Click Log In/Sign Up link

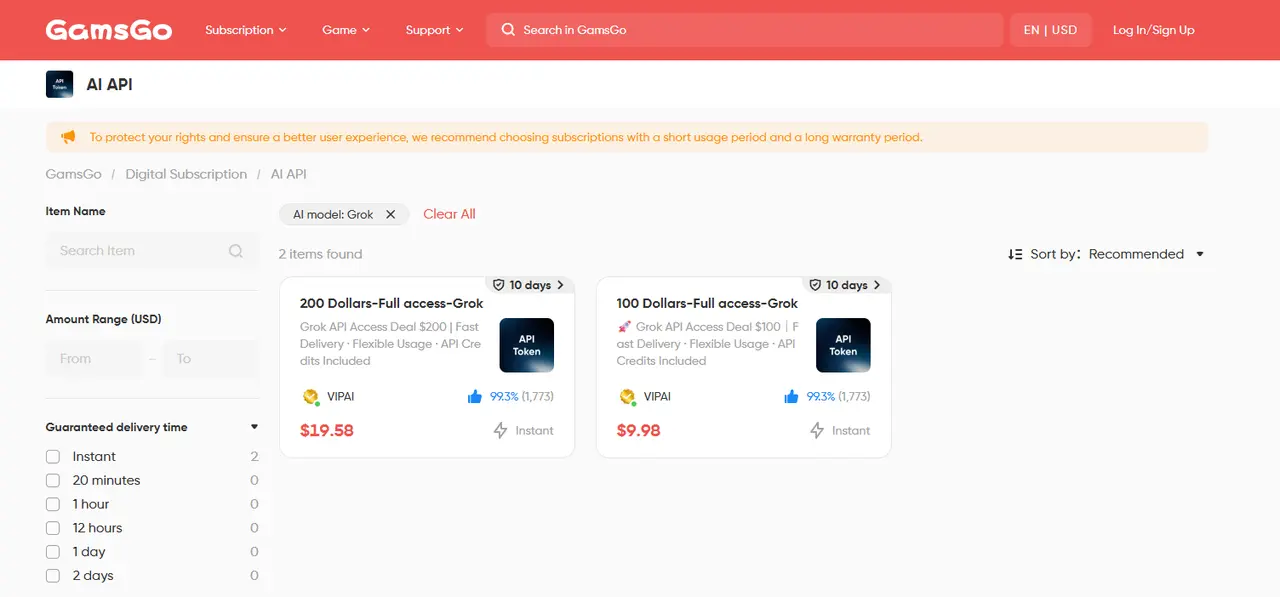point(1154,30)
